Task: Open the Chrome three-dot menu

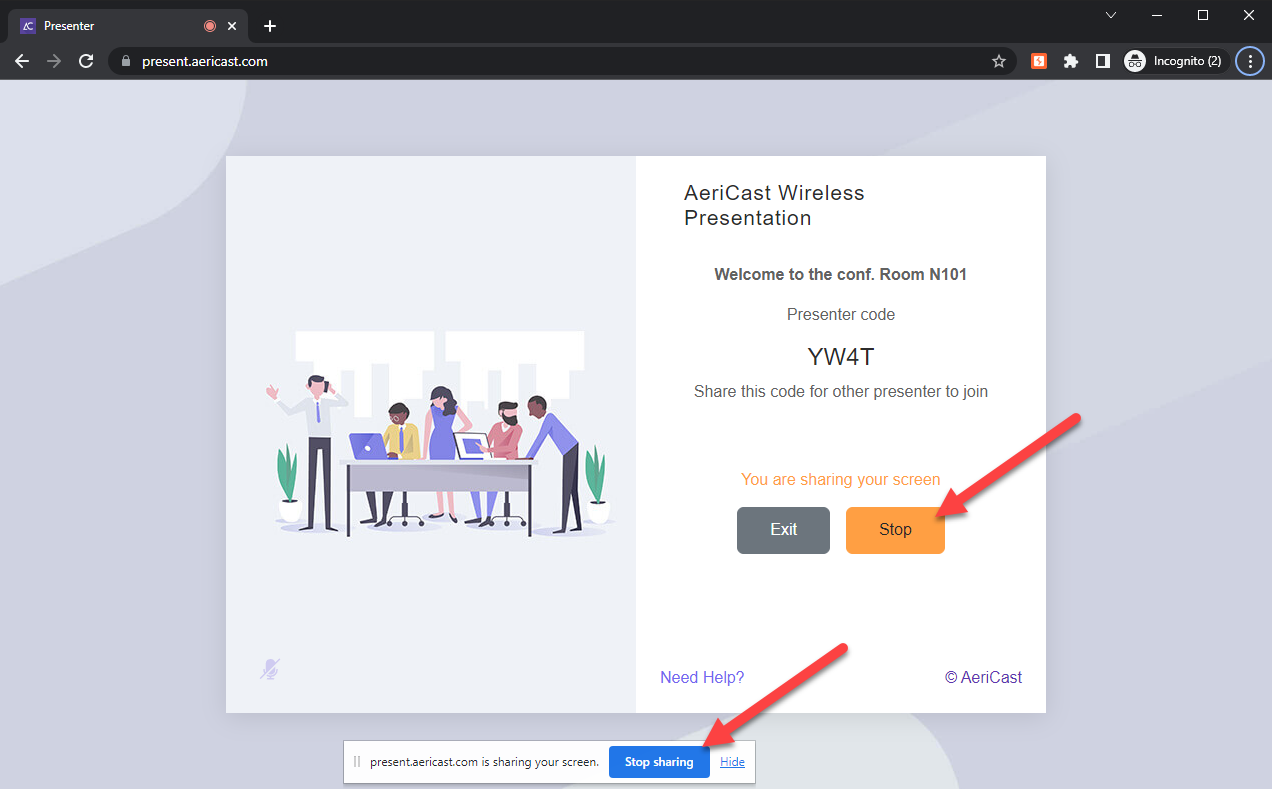Action: point(1250,61)
